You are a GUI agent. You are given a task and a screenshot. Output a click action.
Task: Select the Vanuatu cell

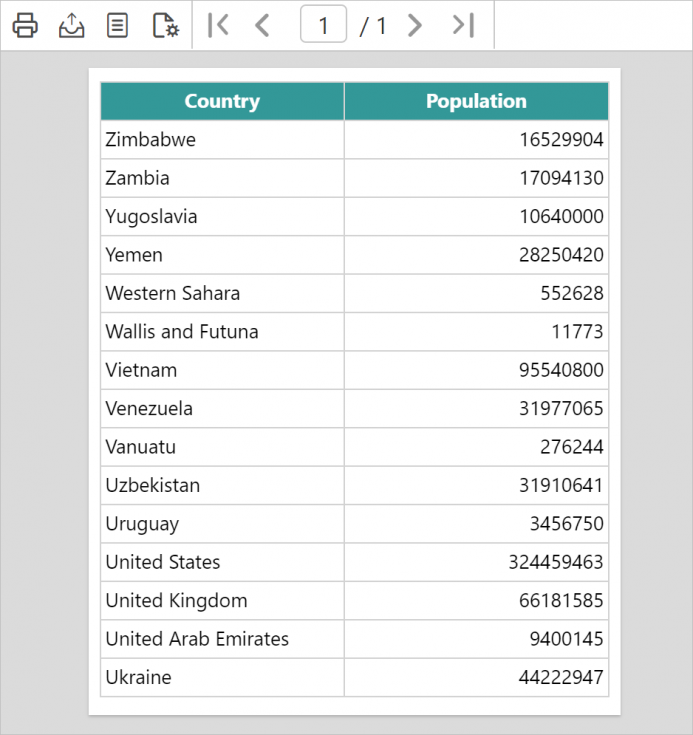coord(222,447)
